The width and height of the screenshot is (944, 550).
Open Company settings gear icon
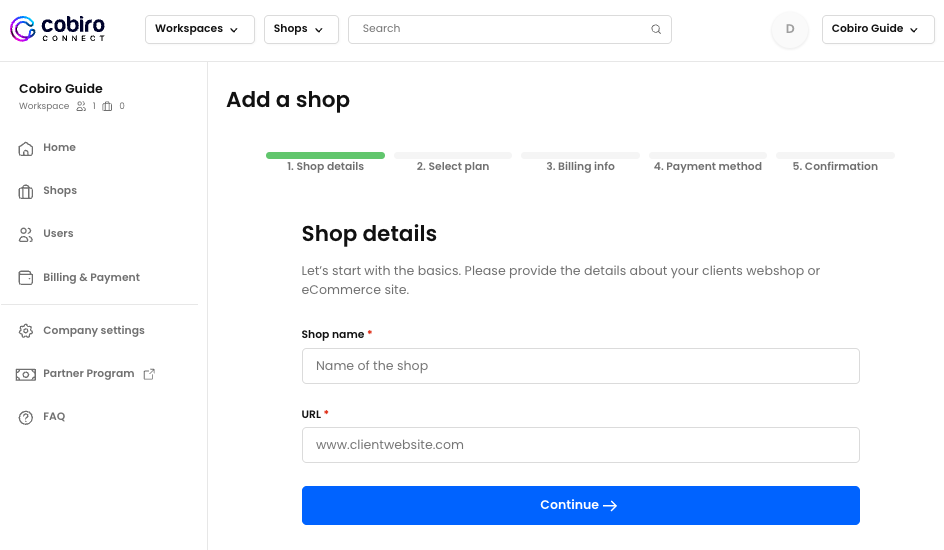pos(25,330)
